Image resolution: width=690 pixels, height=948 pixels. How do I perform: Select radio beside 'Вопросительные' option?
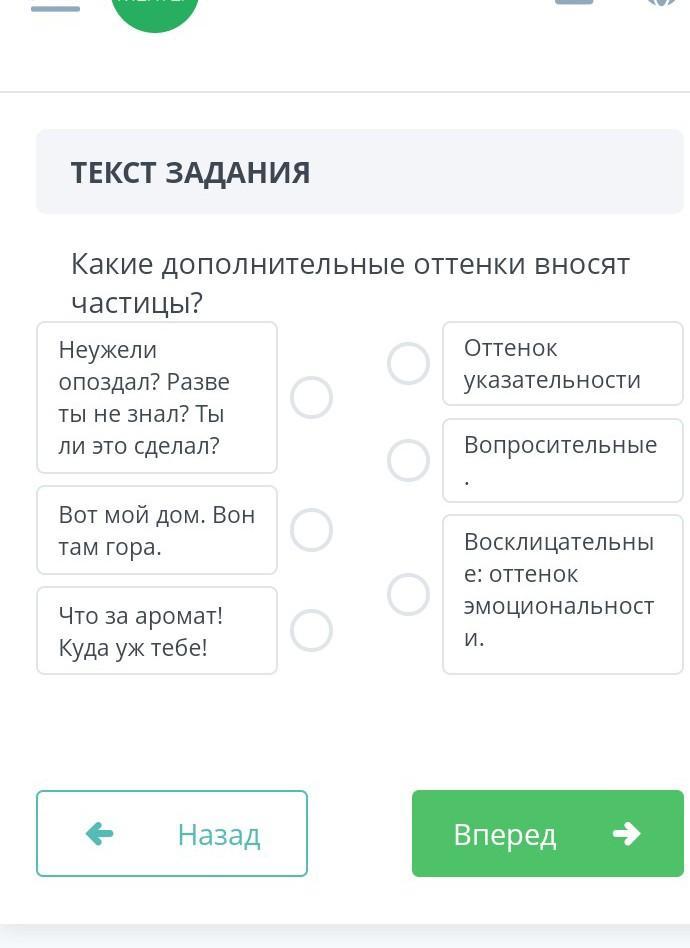click(x=408, y=461)
